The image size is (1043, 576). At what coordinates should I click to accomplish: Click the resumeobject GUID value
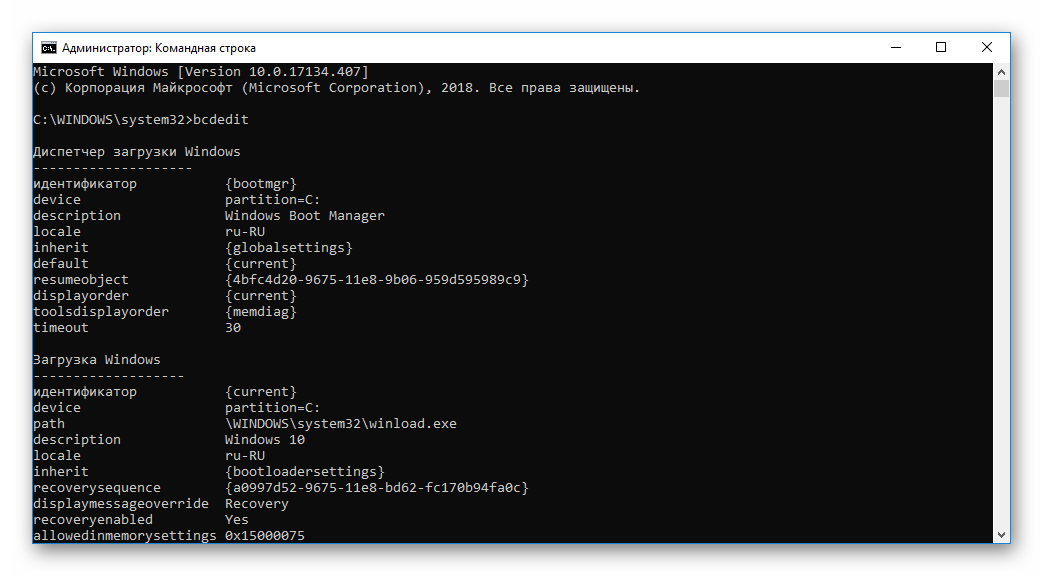(376, 280)
